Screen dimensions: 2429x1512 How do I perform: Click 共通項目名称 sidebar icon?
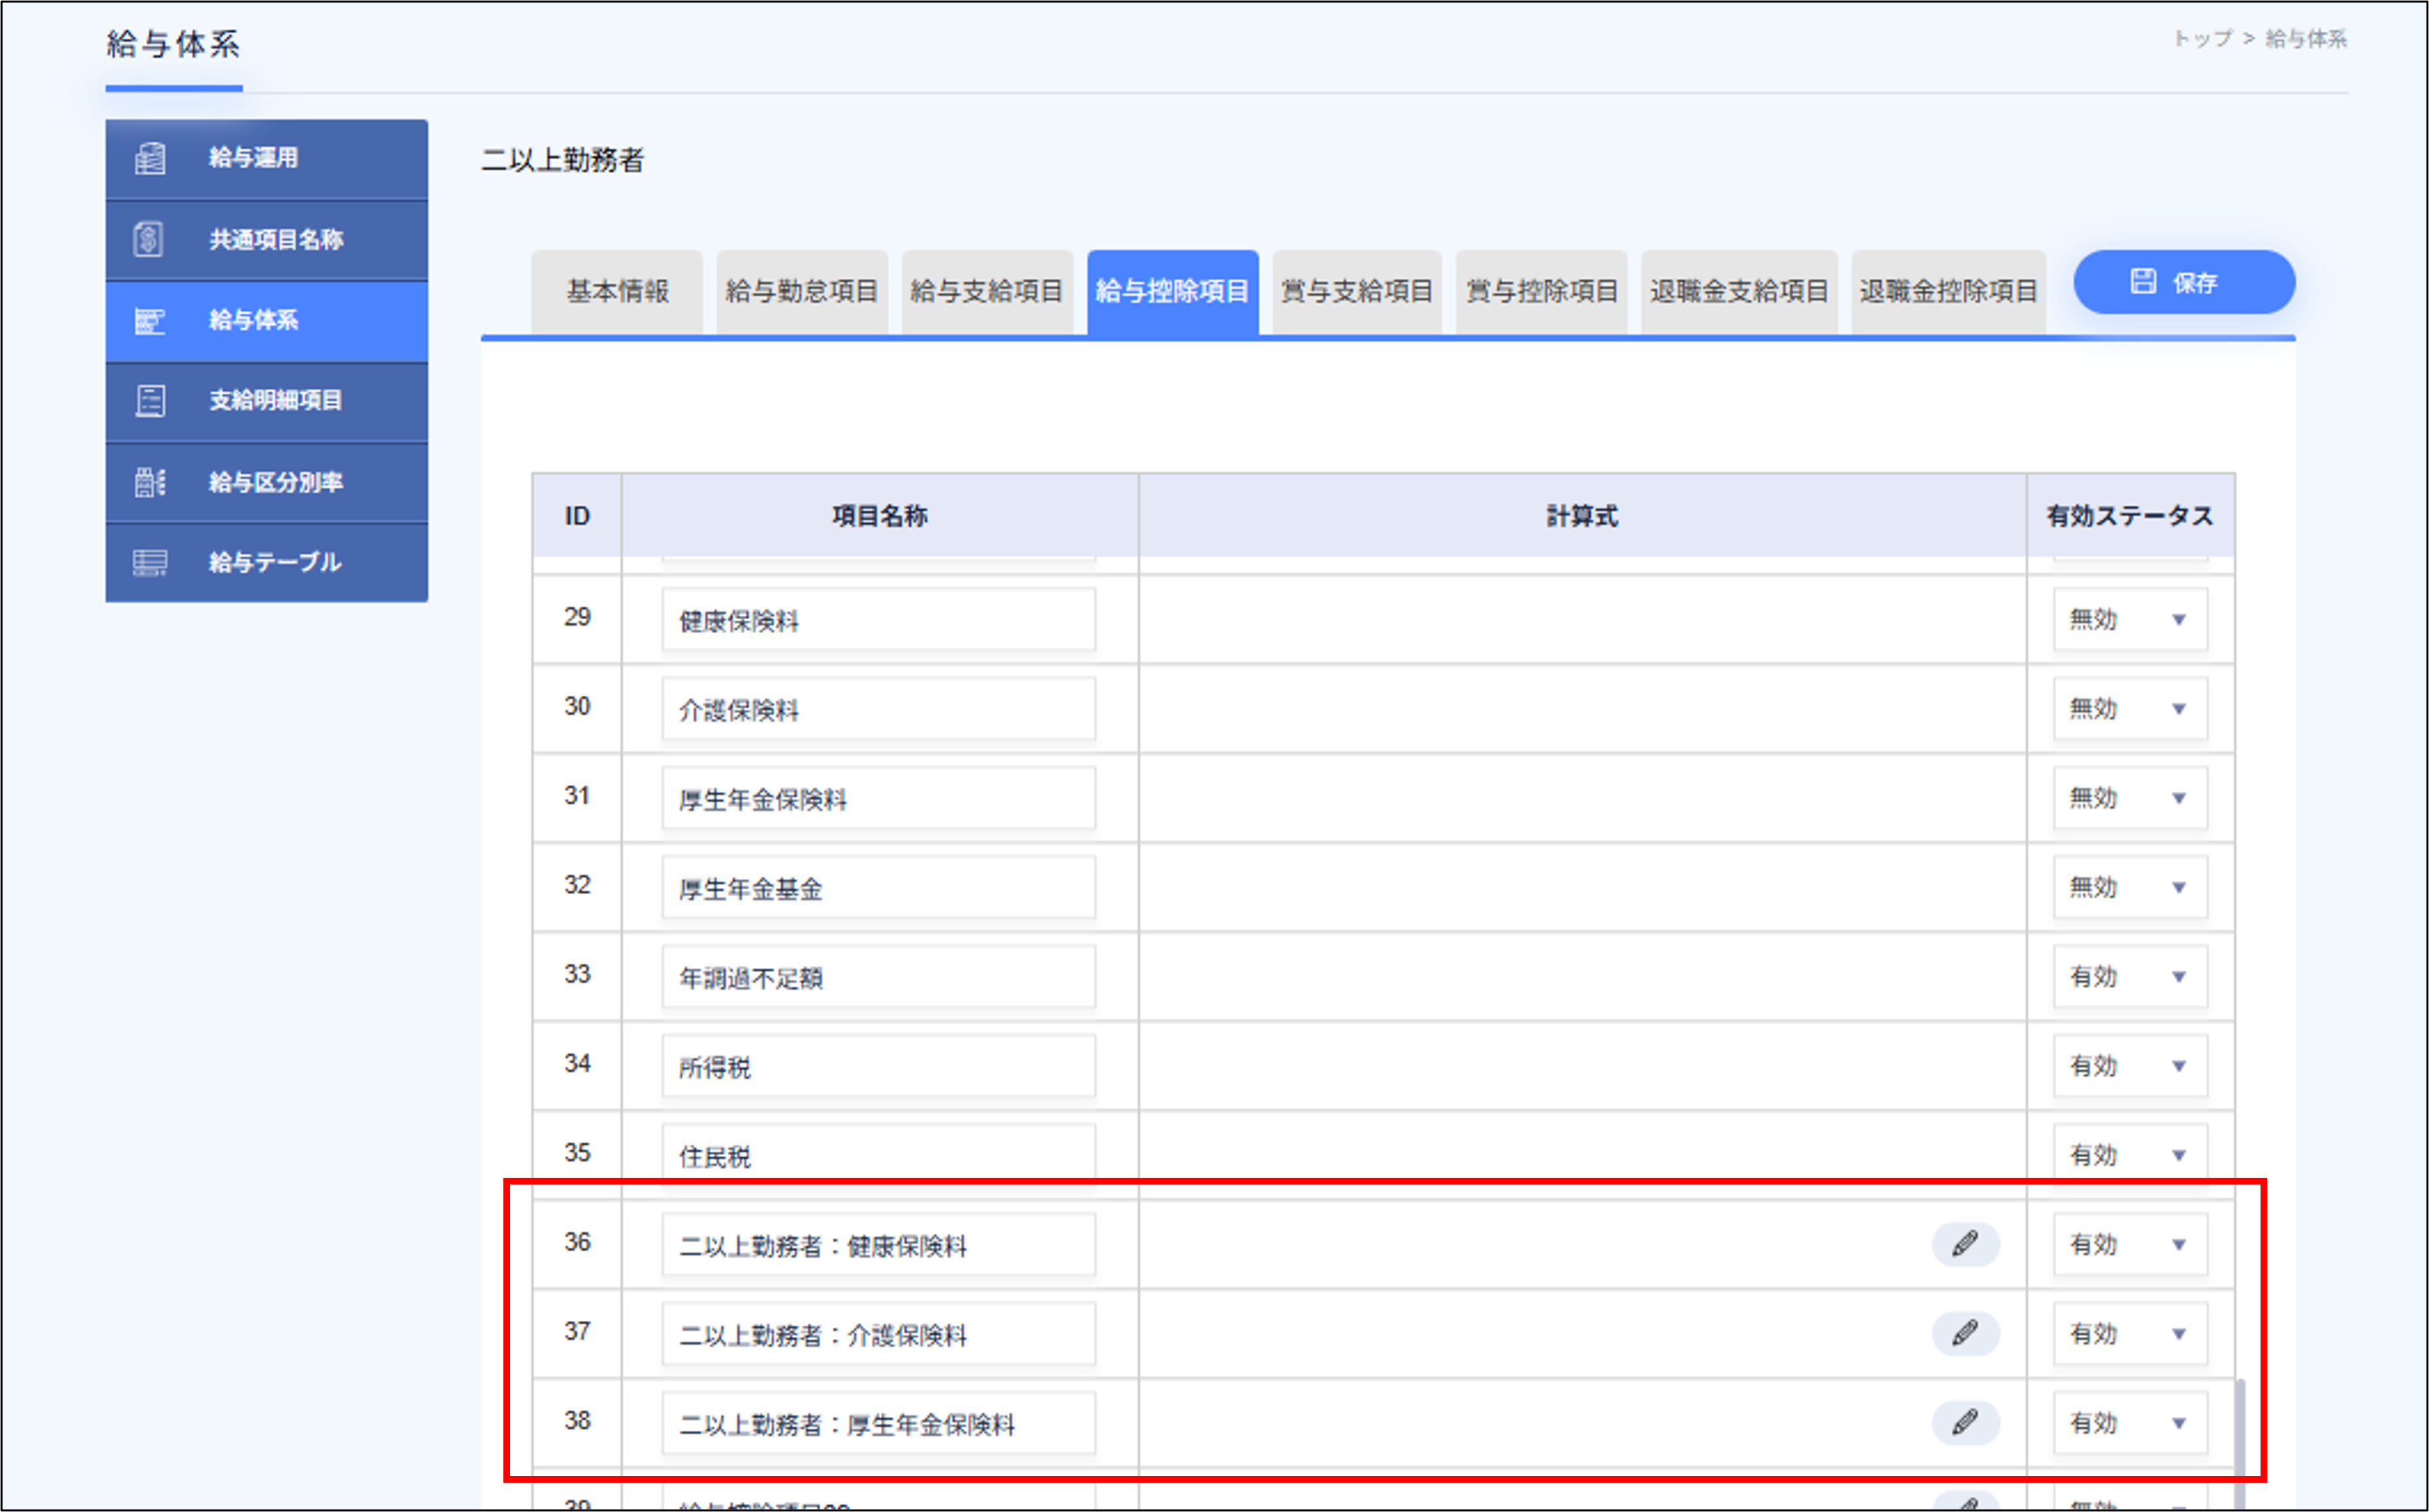coord(149,240)
